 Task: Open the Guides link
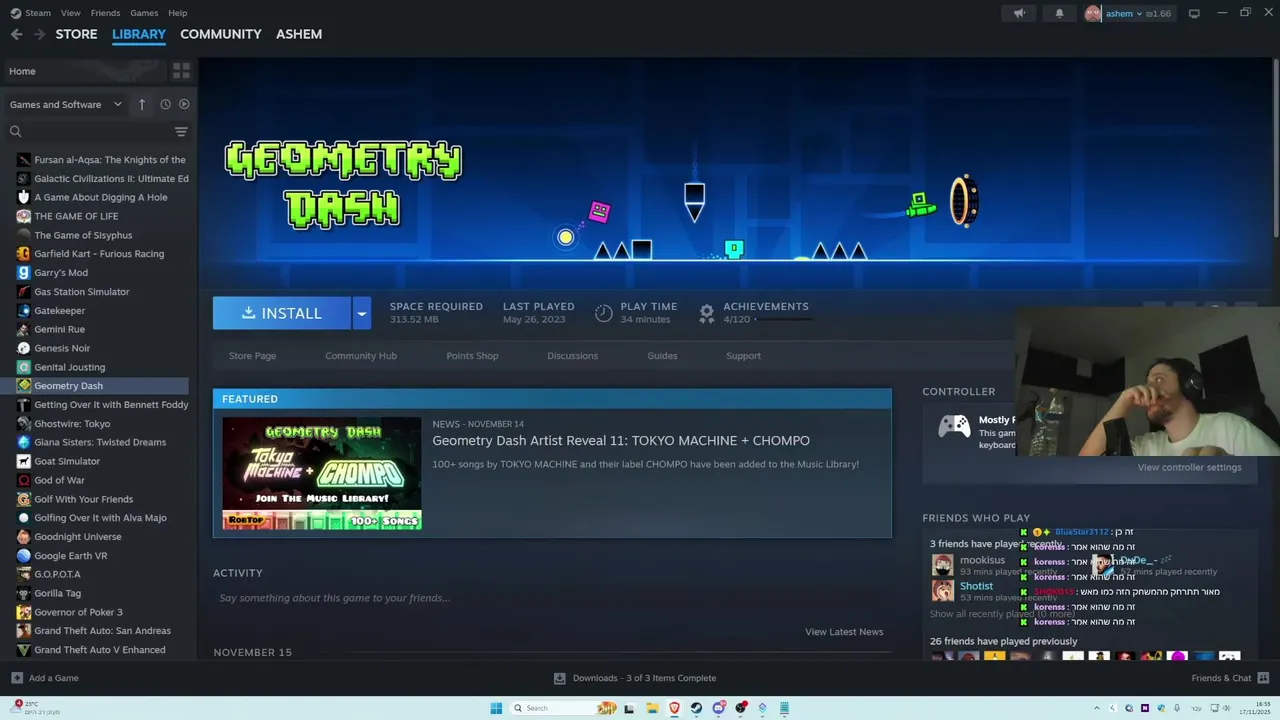[x=662, y=356]
